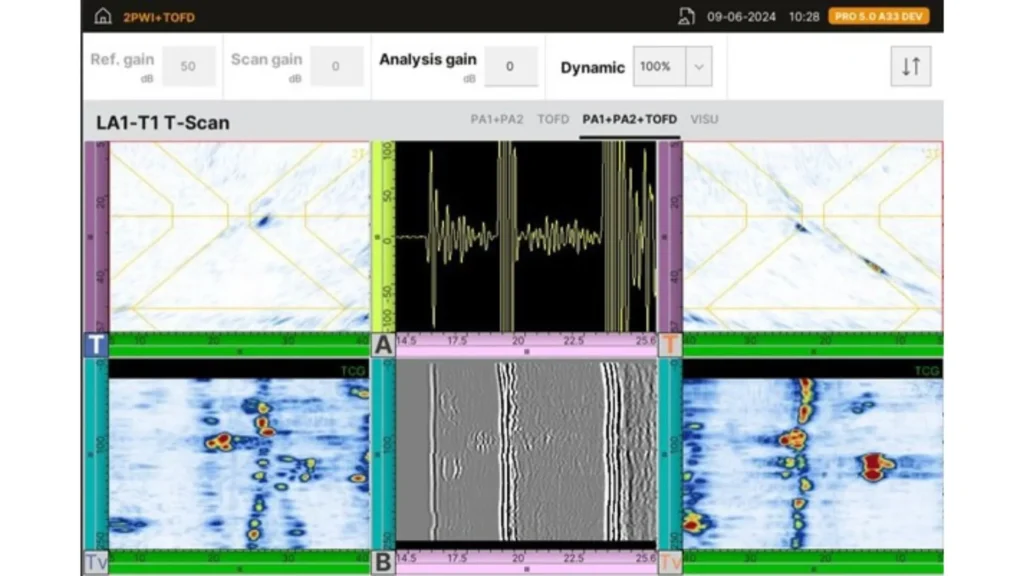Screen dimensions: 1024x576
Task: Click the 2PWI+TOFD title label
Action: (159, 17)
